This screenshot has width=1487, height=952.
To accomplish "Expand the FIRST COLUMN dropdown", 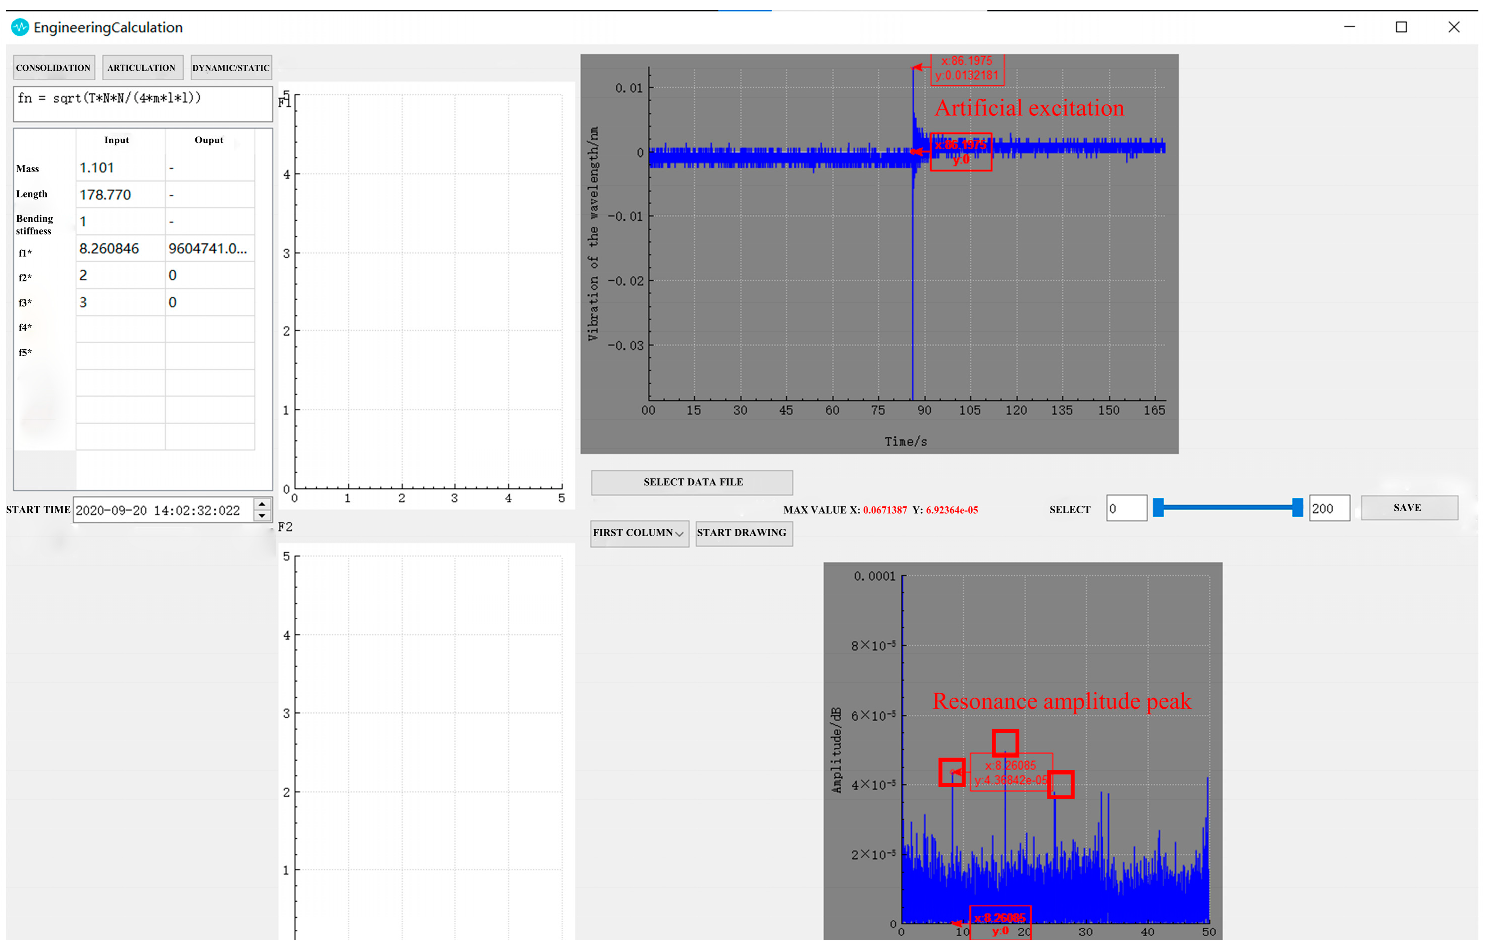I will tap(639, 533).
